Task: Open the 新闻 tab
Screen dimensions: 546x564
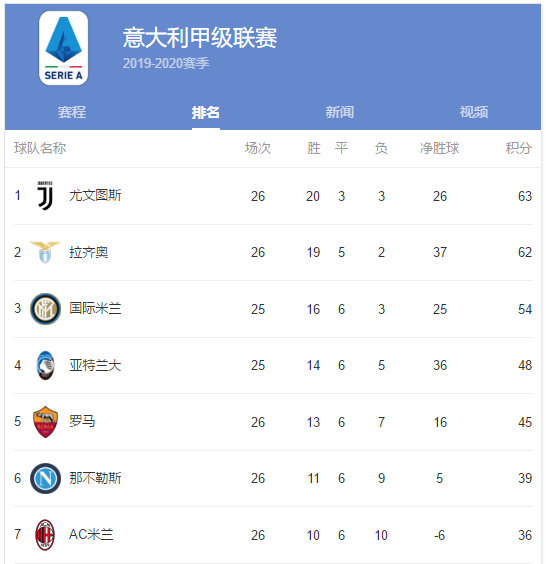Action: point(340,112)
